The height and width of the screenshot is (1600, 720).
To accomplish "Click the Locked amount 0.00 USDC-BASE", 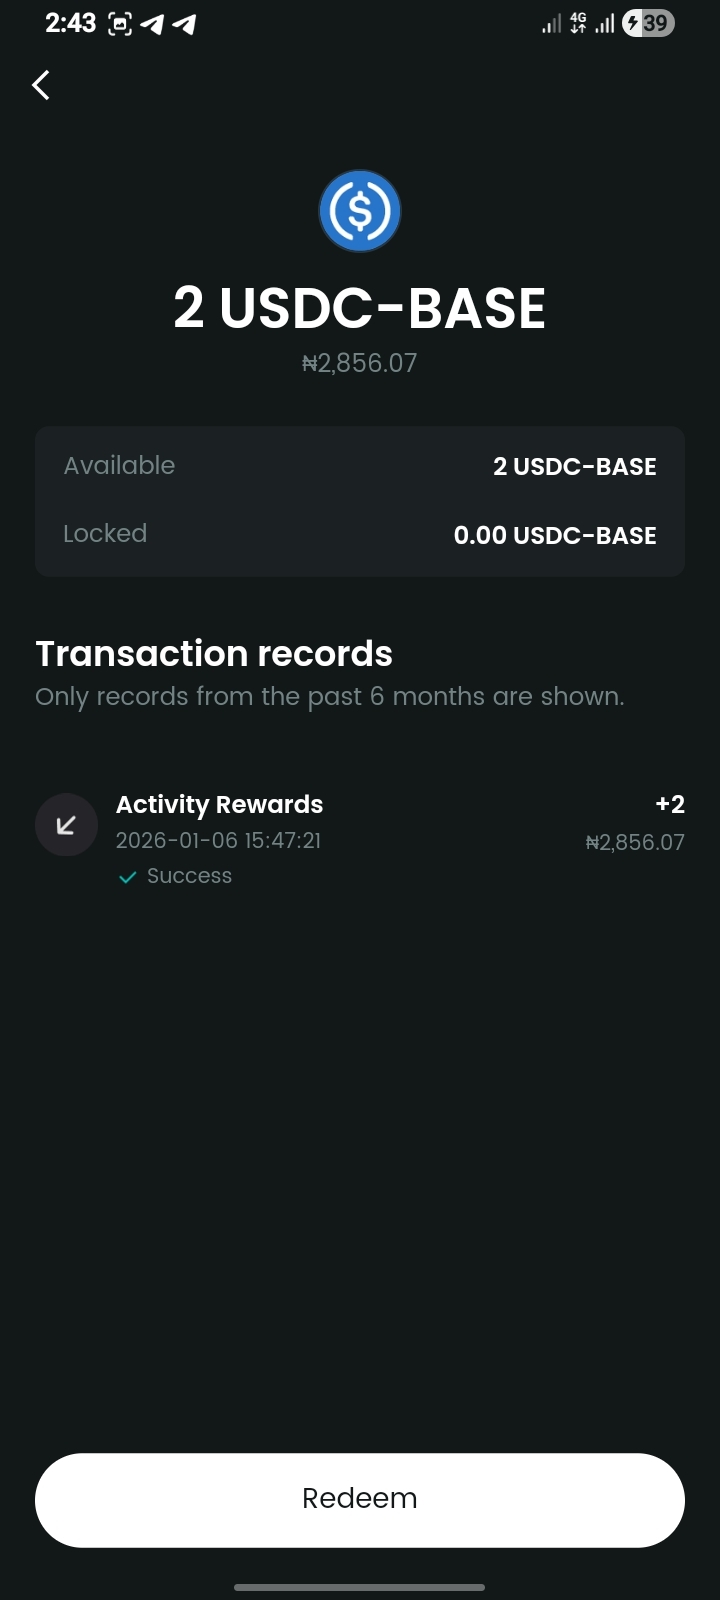I will click(x=555, y=535).
